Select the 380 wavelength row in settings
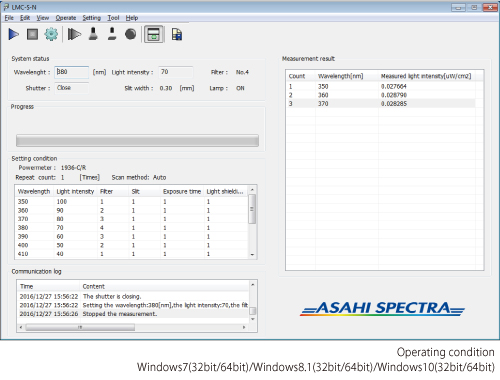The width and height of the screenshot is (500, 380). point(132,228)
